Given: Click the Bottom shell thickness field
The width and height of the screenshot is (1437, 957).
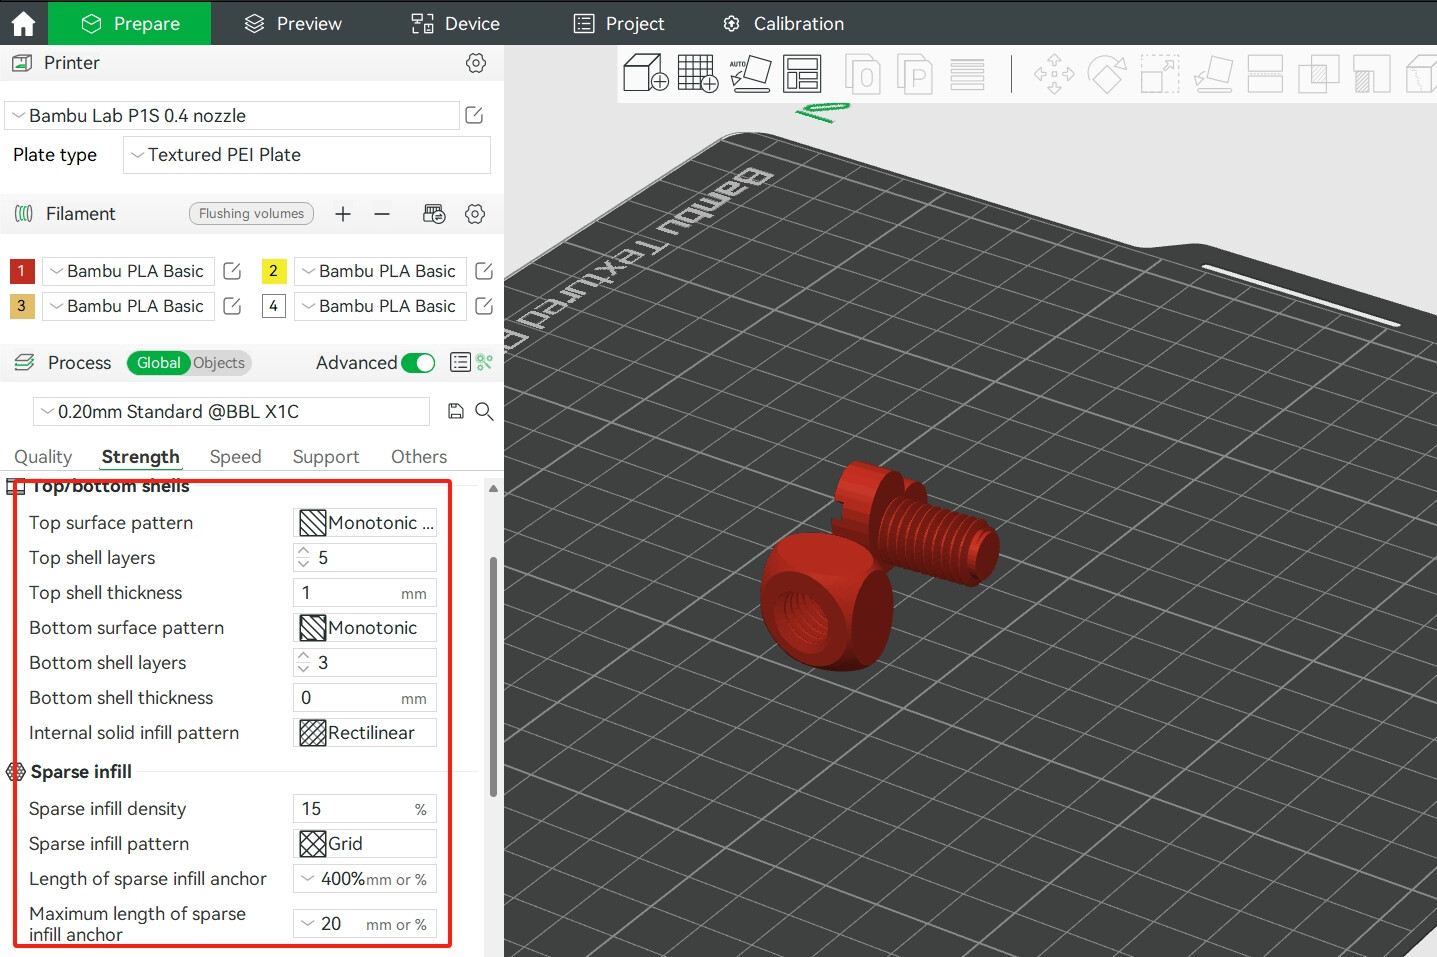Looking at the screenshot, I should point(365,698).
